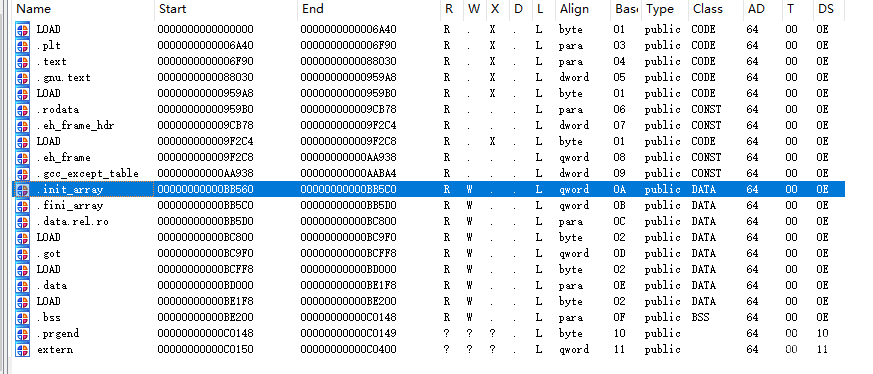Click the segment icon of the .data row
The image size is (873, 374).
coord(22,286)
